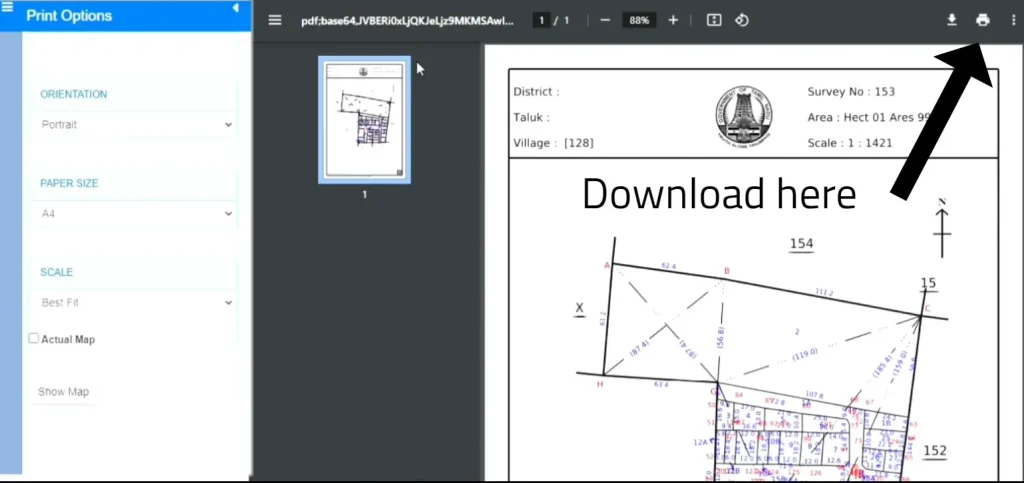Open the Orientation dropdown showing Portrait
The height and width of the screenshot is (483, 1024).
[136, 124]
